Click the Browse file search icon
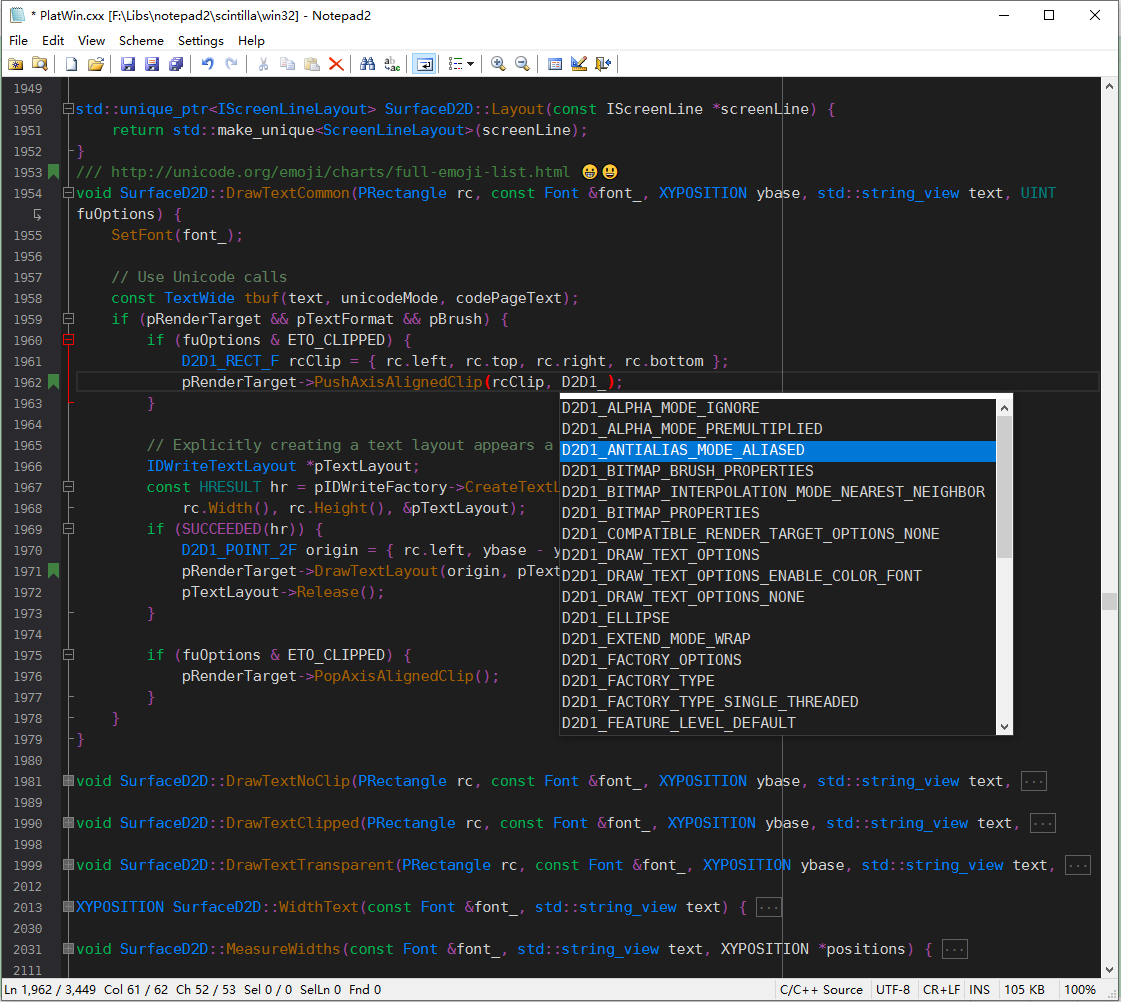 [40, 64]
